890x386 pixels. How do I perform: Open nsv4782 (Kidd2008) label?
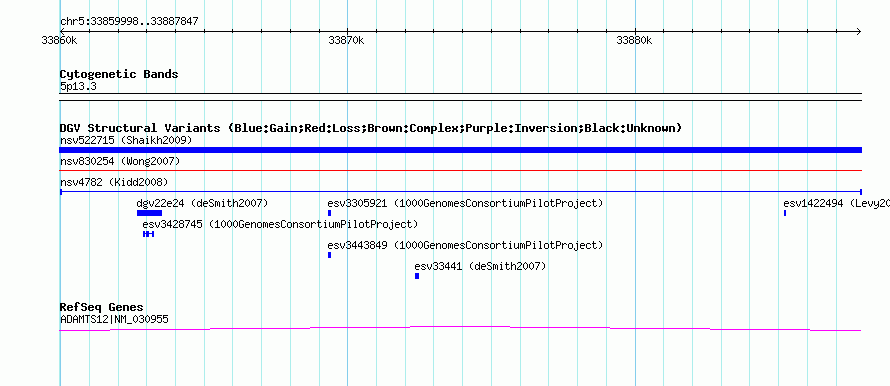[114, 182]
